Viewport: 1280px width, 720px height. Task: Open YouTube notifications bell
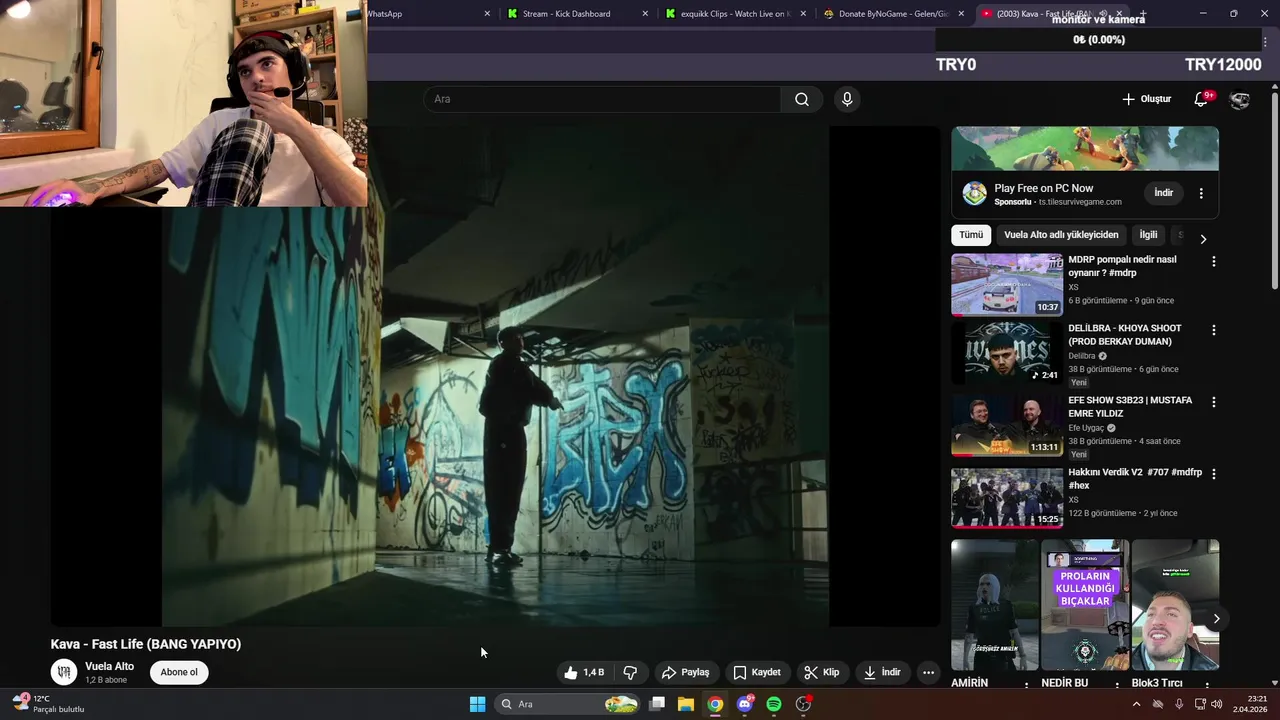[1202, 99]
